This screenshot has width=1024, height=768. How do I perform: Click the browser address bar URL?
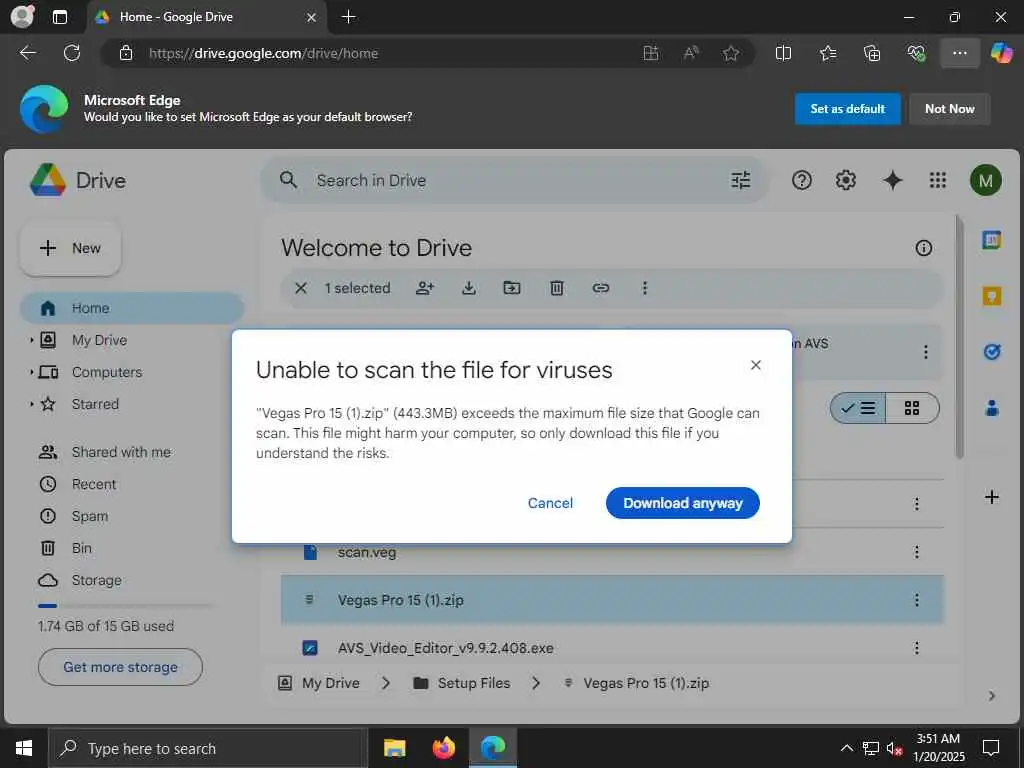point(263,54)
